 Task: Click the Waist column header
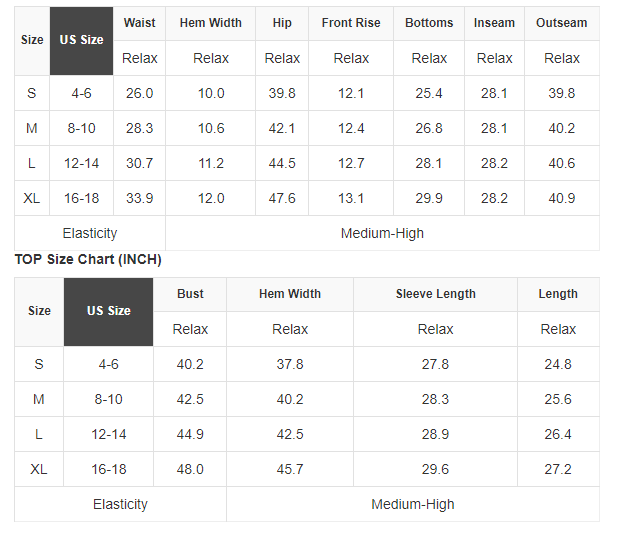140,23
